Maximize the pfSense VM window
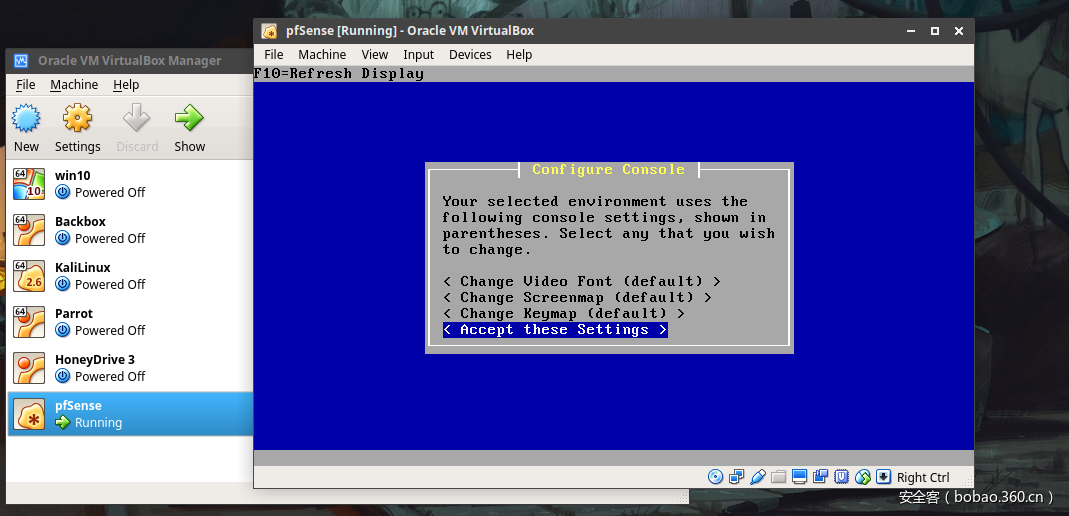Viewport: 1069px width, 516px height. (x=935, y=31)
